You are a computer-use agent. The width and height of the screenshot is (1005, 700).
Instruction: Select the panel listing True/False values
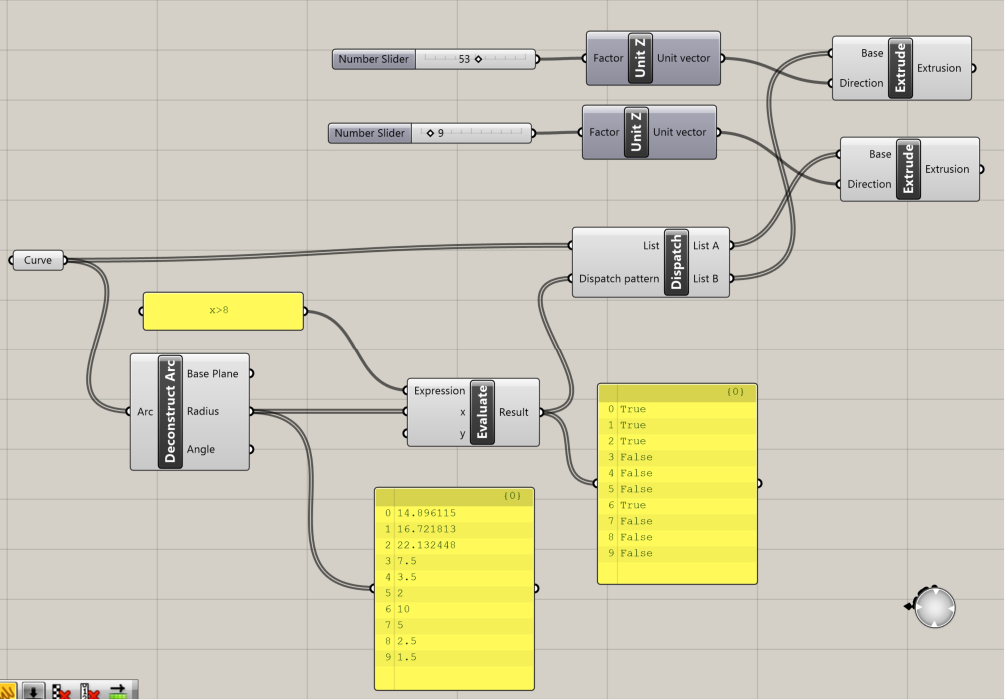(x=677, y=484)
